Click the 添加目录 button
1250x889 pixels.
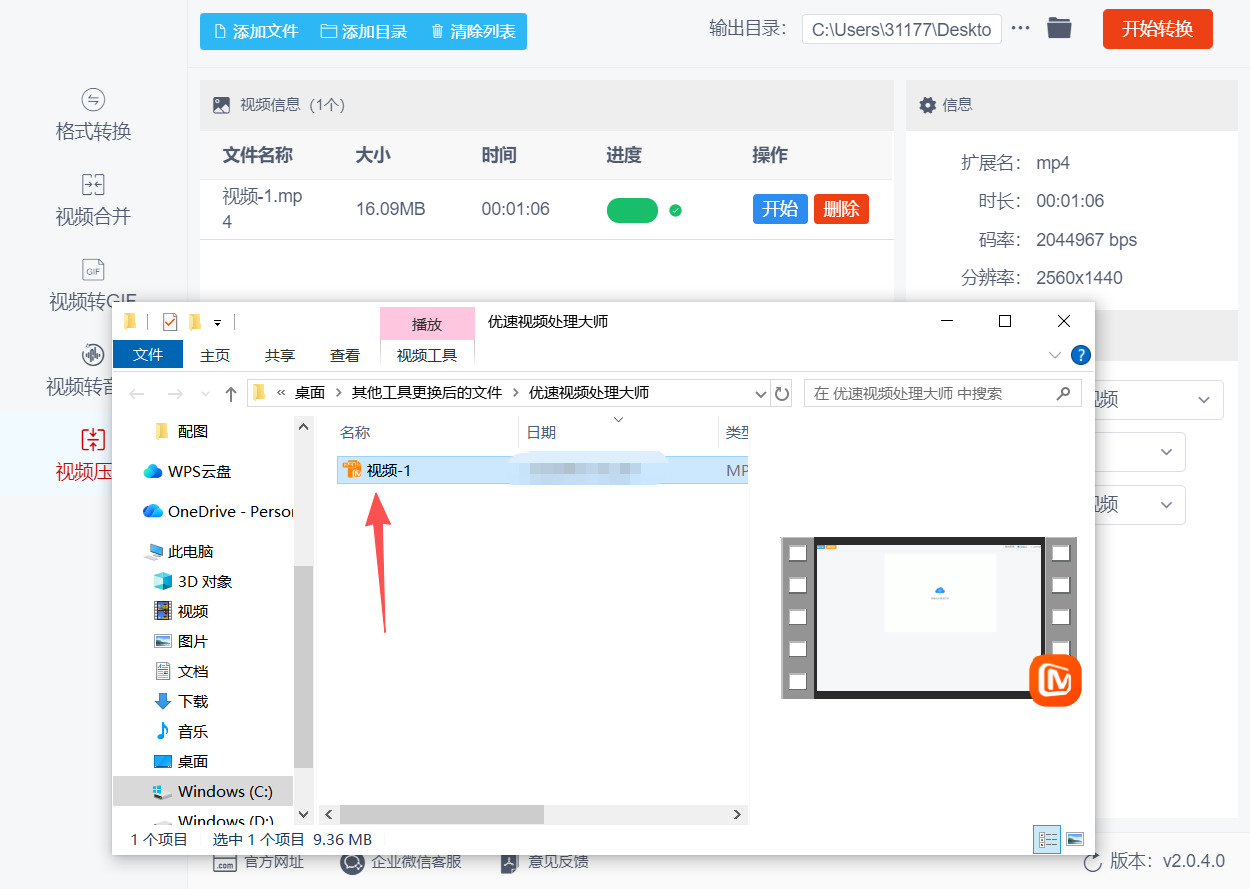363,31
